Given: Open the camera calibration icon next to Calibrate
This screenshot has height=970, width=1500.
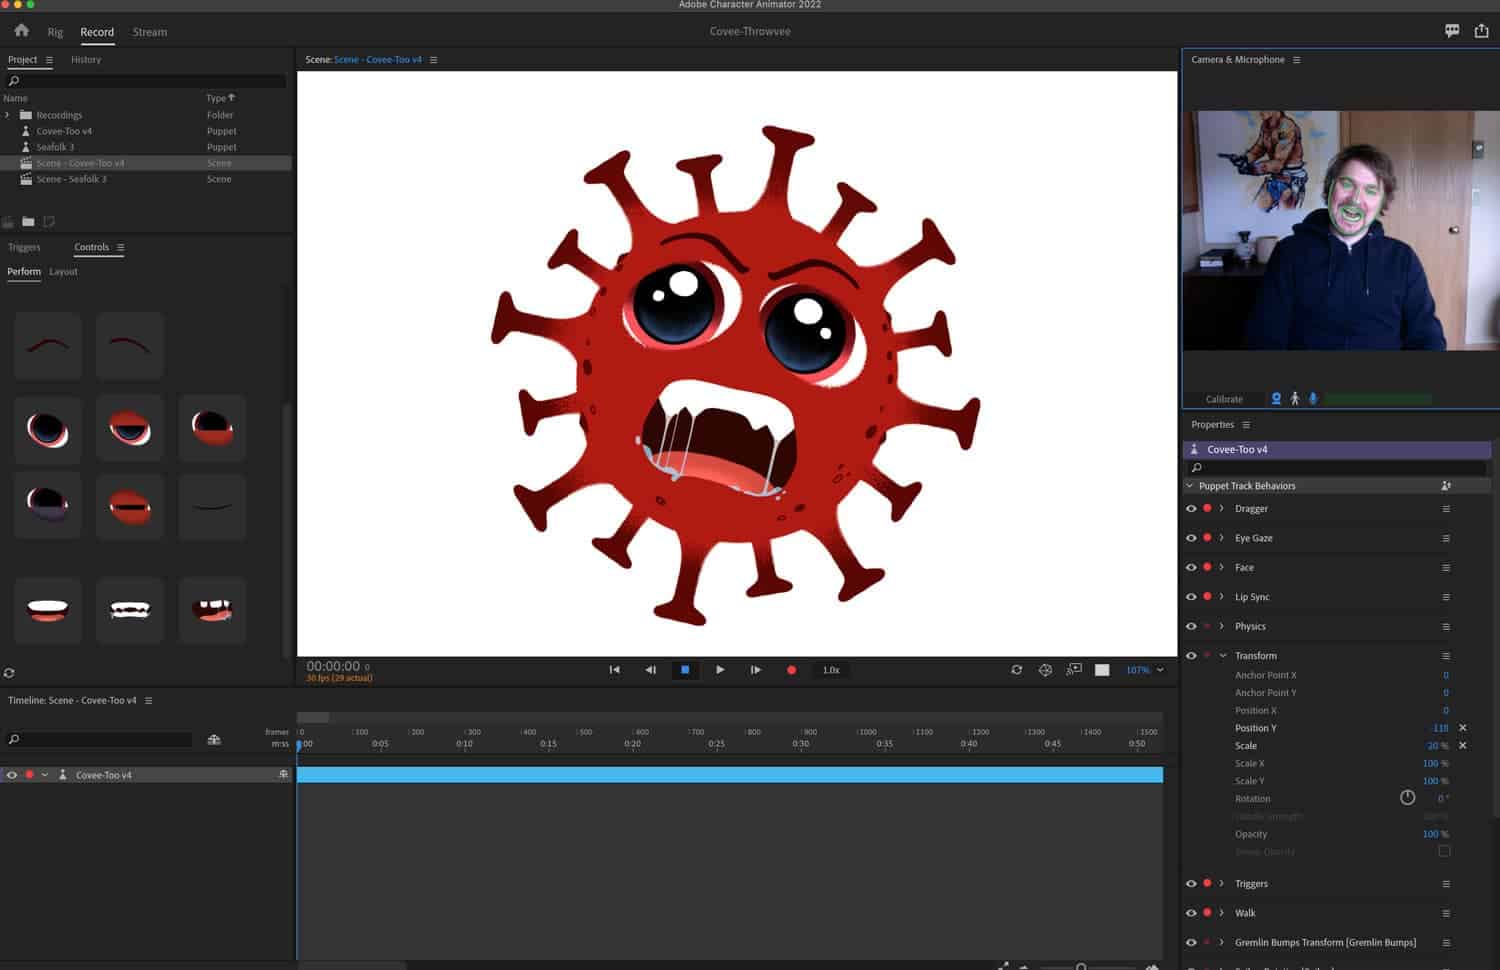Looking at the screenshot, I should 1276,398.
